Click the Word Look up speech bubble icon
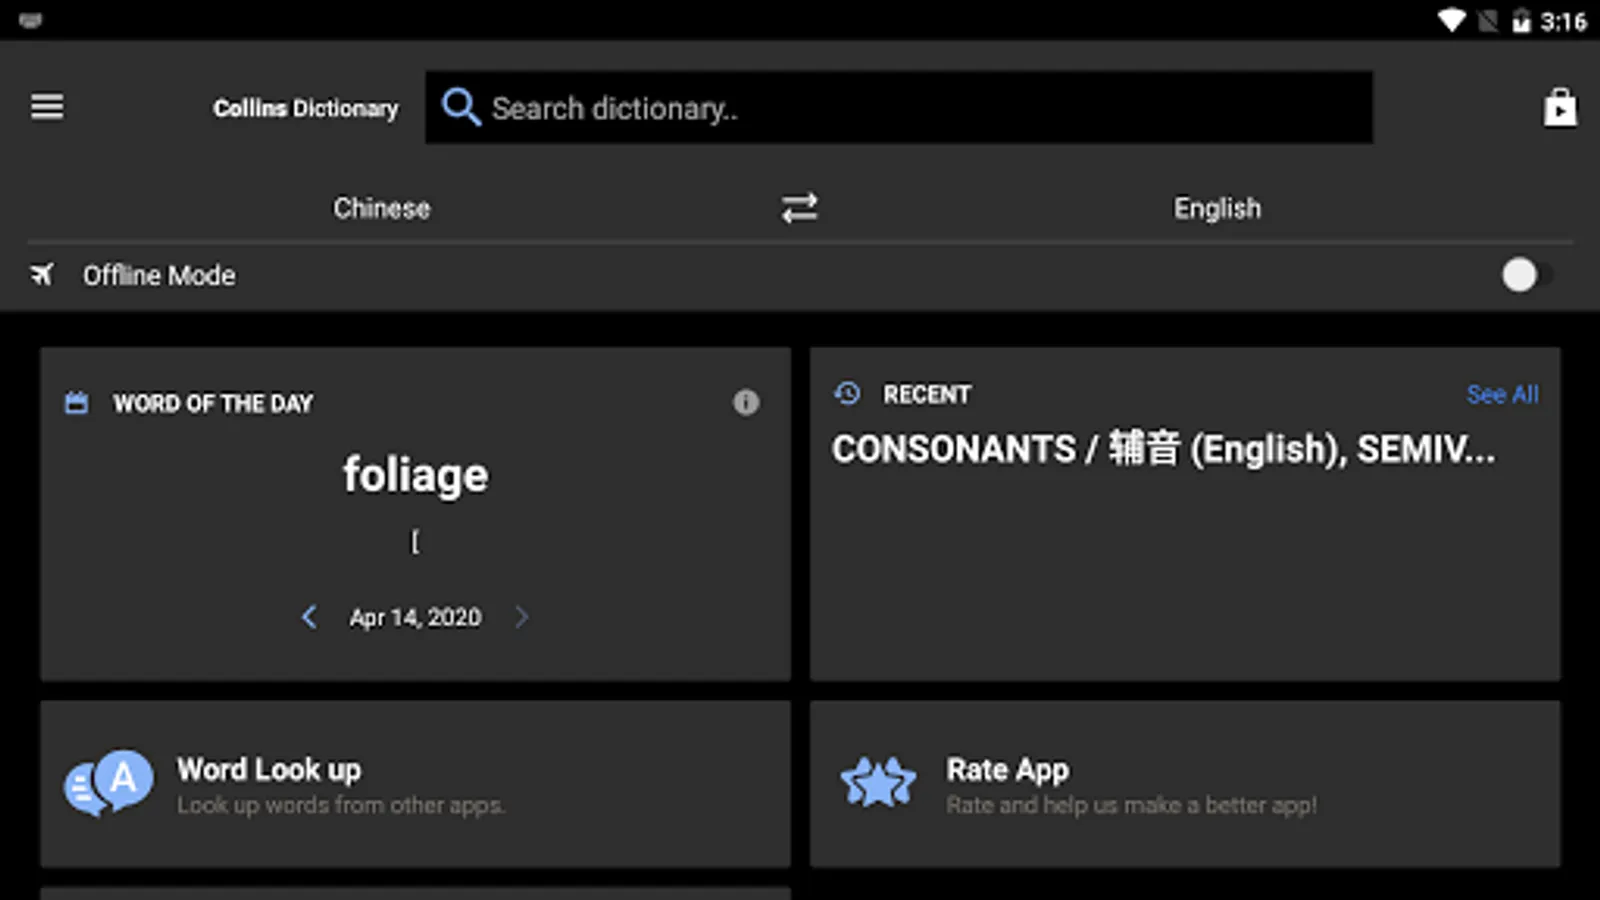1600x900 pixels. pos(109,783)
